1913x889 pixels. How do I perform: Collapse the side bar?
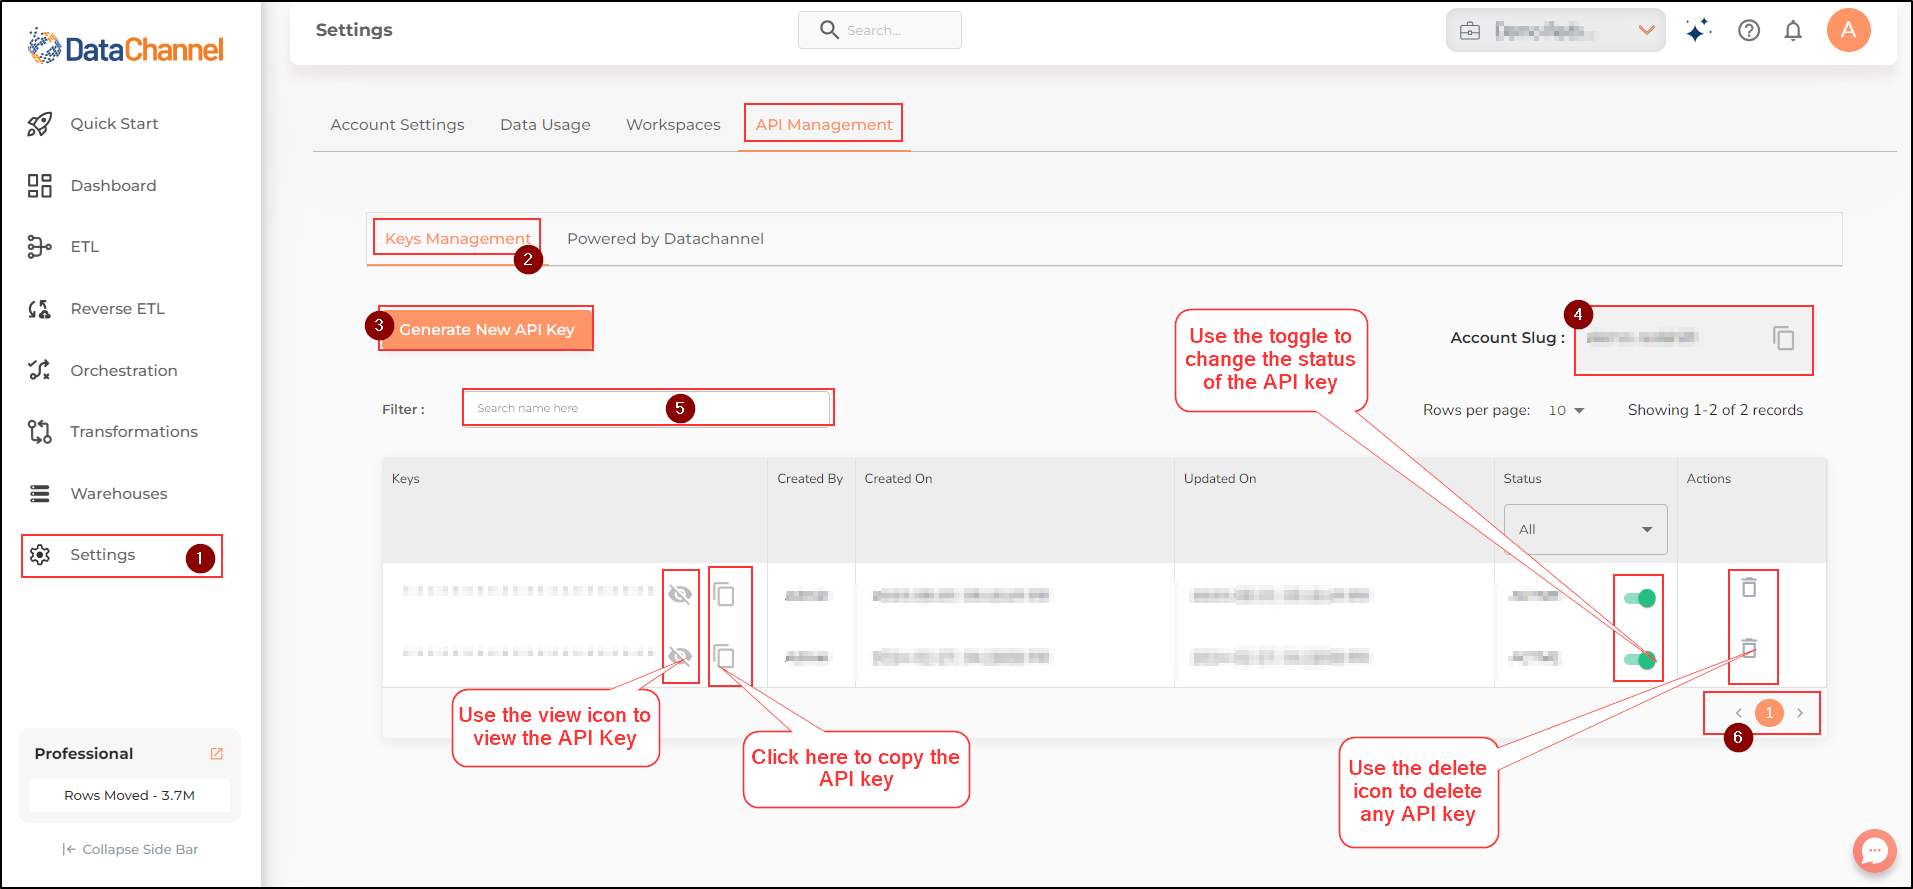(x=130, y=850)
